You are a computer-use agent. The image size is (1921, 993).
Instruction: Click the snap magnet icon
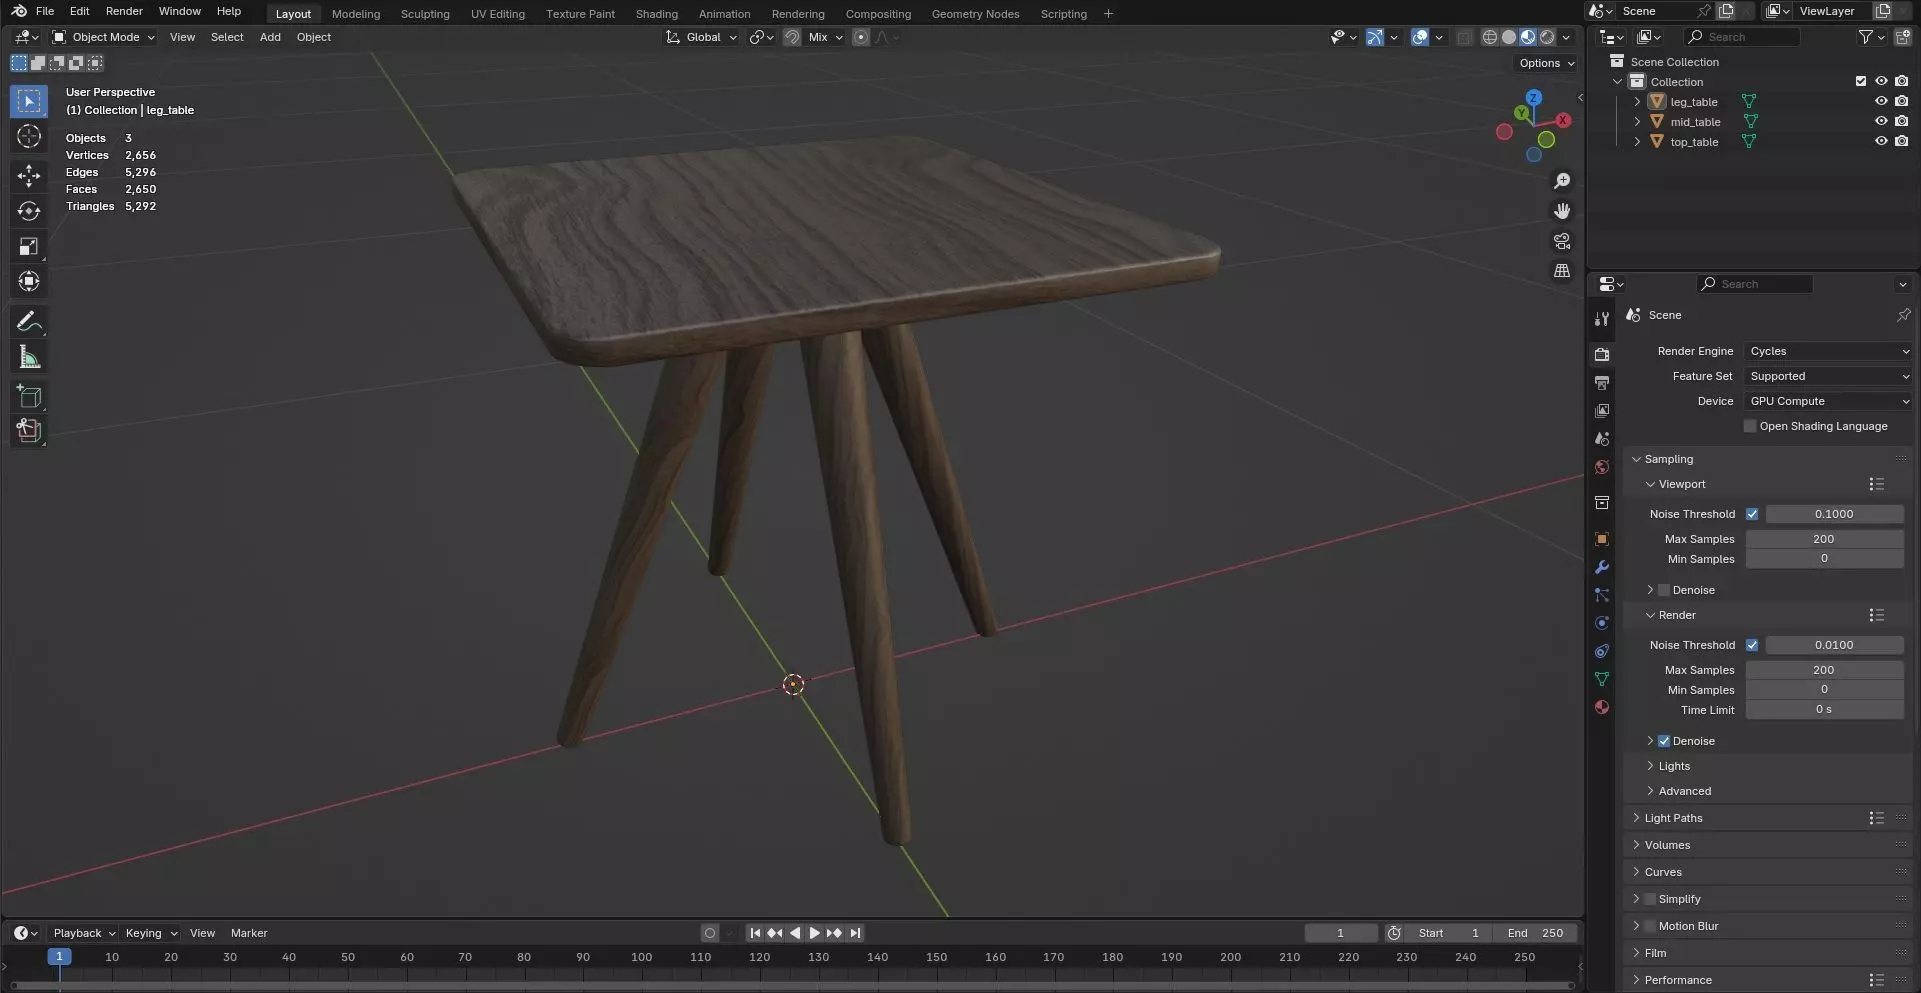[x=792, y=37]
